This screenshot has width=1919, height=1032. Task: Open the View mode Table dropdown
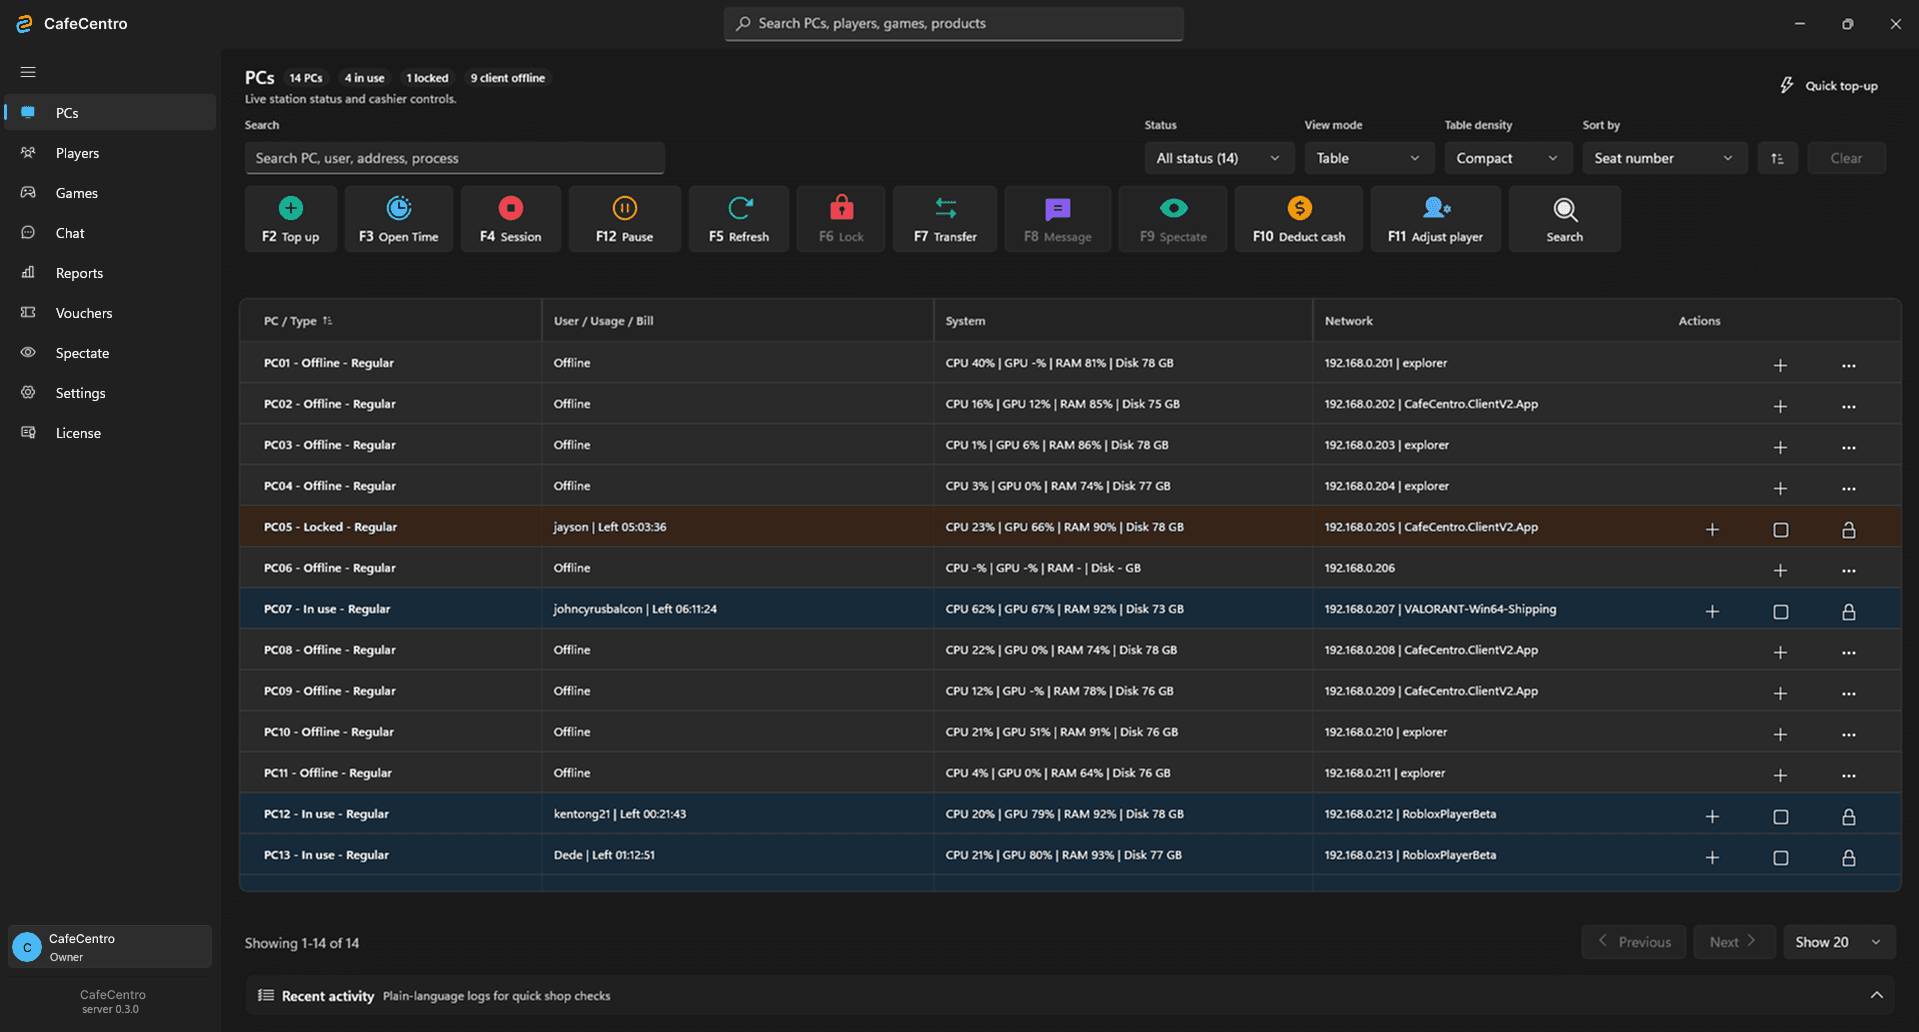(x=1369, y=158)
